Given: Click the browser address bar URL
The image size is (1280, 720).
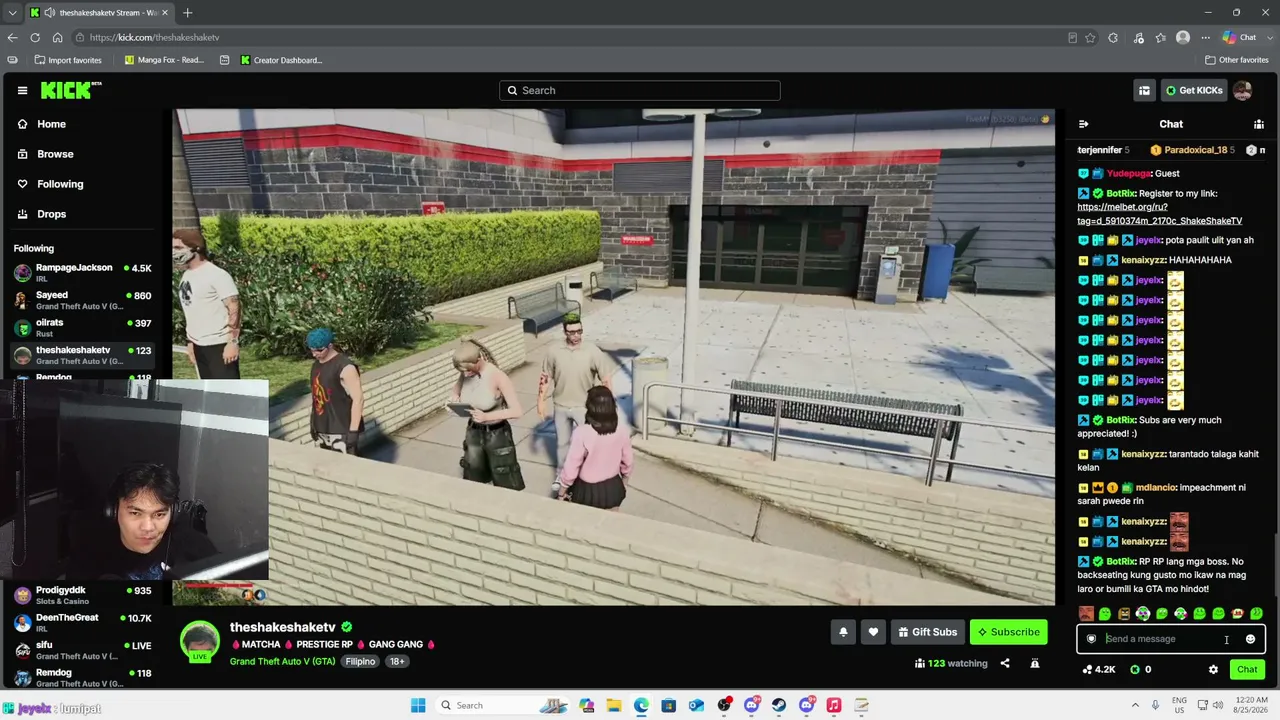Looking at the screenshot, I should pyautogui.click(x=154, y=38).
